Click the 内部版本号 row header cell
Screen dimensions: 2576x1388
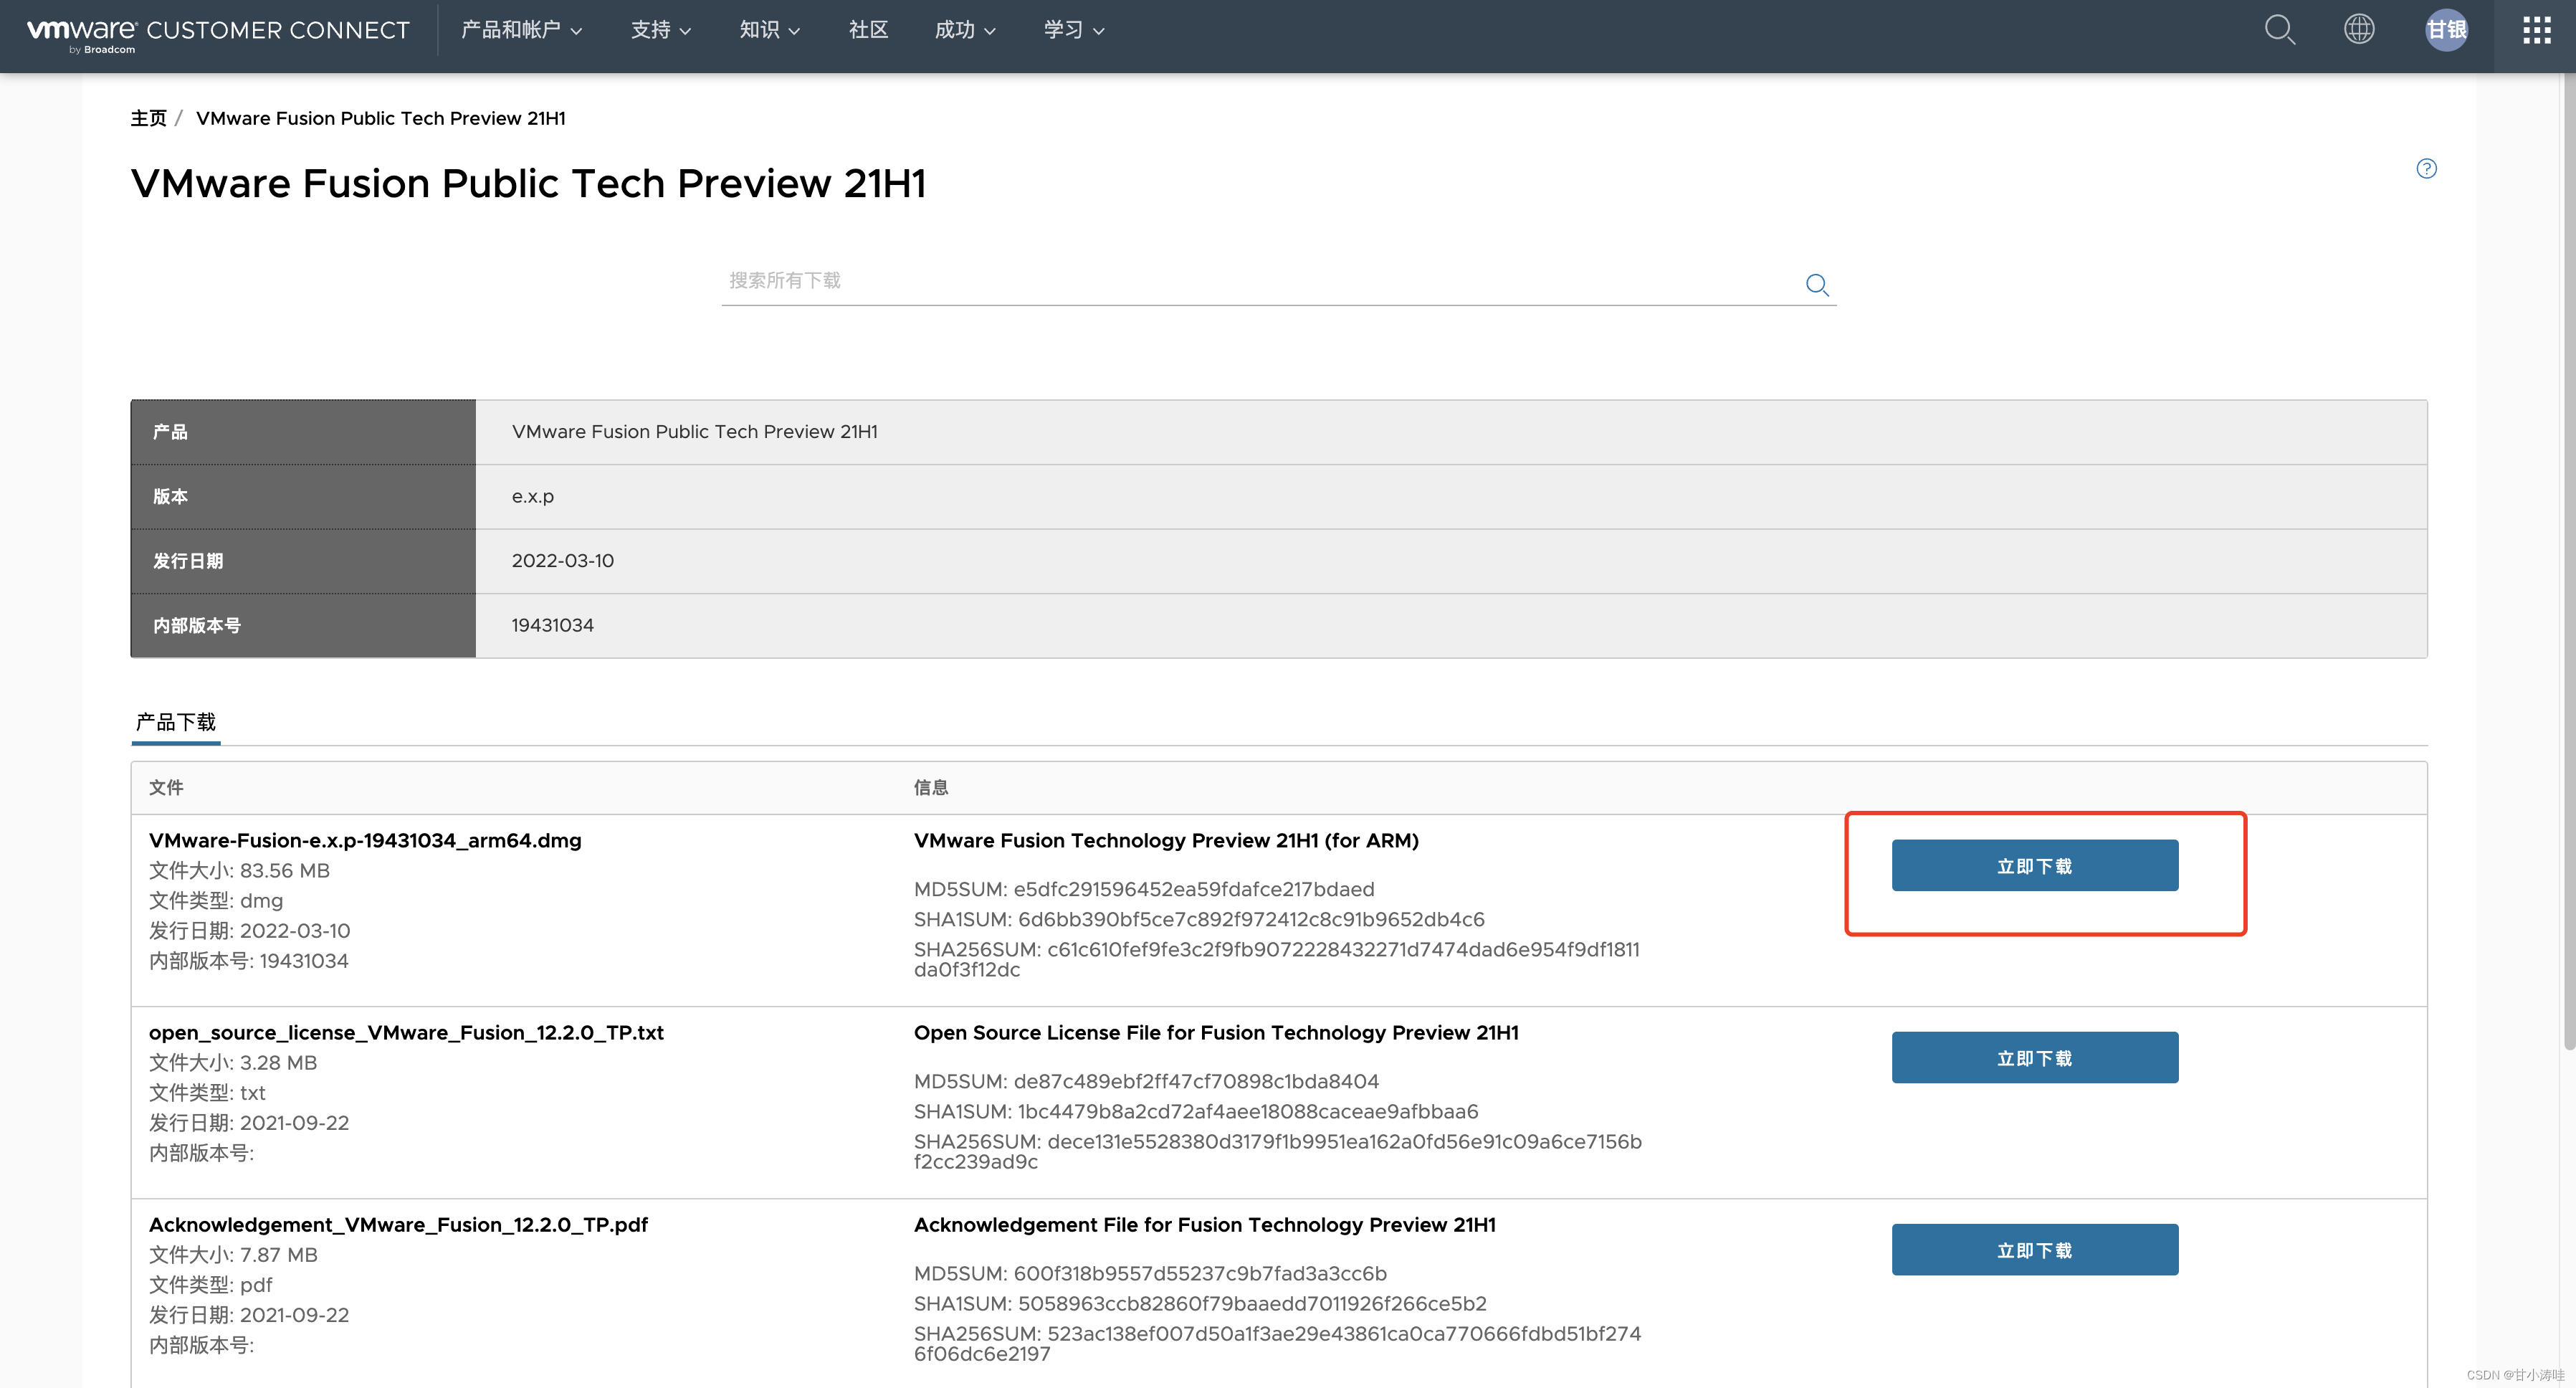click(x=303, y=626)
